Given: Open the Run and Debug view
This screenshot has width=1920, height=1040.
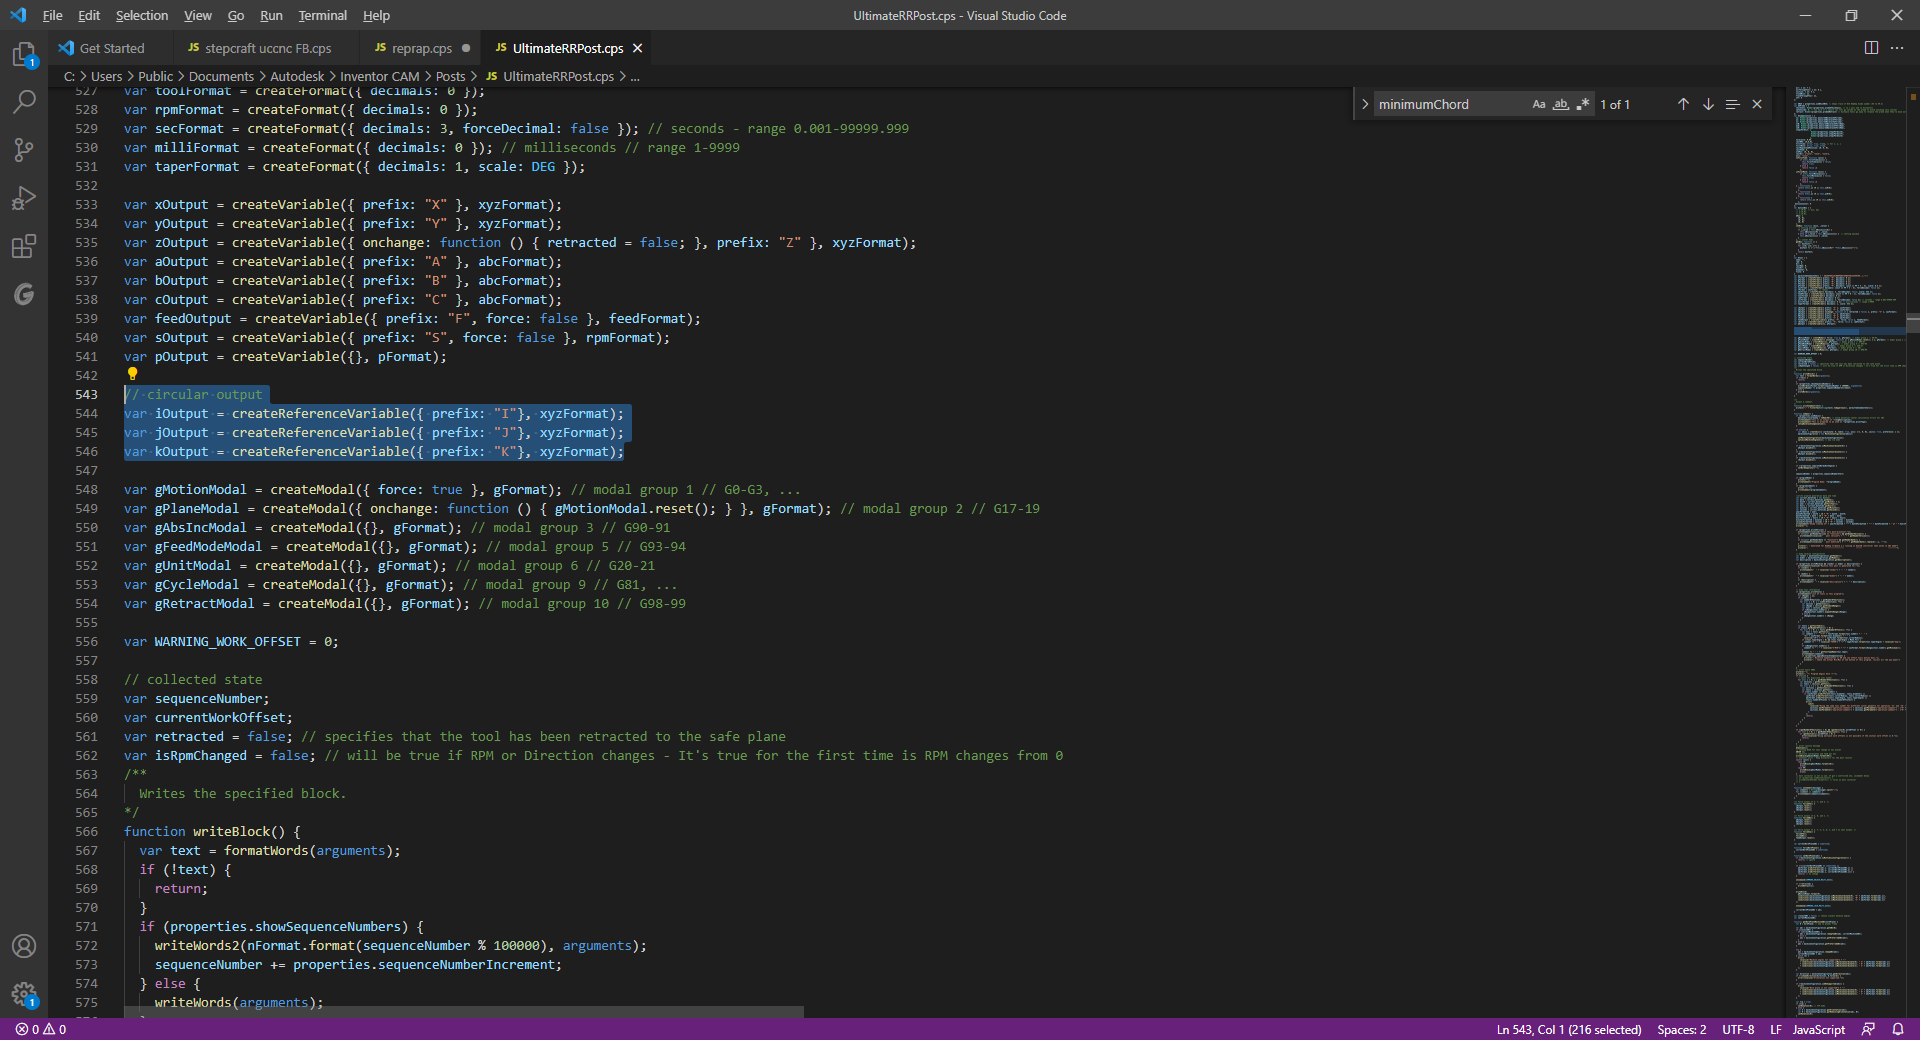Looking at the screenshot, I should (24, 198).
